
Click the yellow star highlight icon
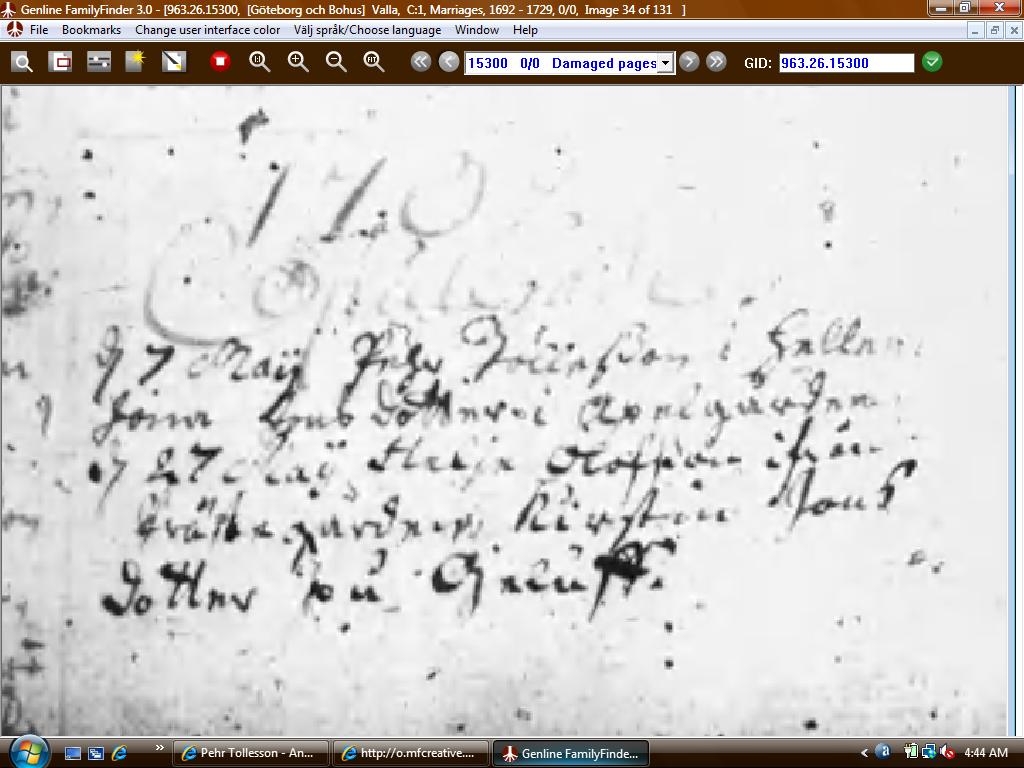[136, 63]
